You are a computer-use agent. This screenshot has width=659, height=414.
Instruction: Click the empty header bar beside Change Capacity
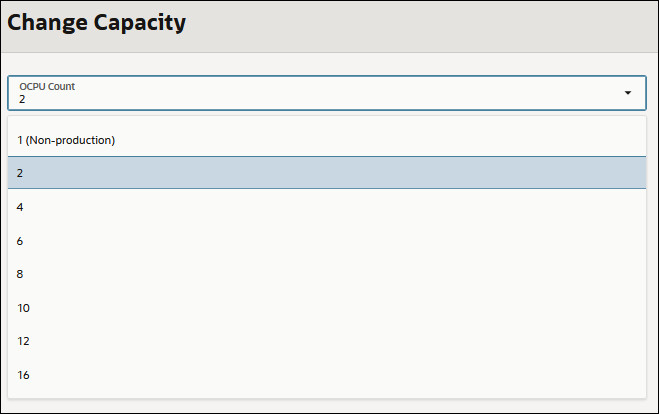(x=420, y=25)
